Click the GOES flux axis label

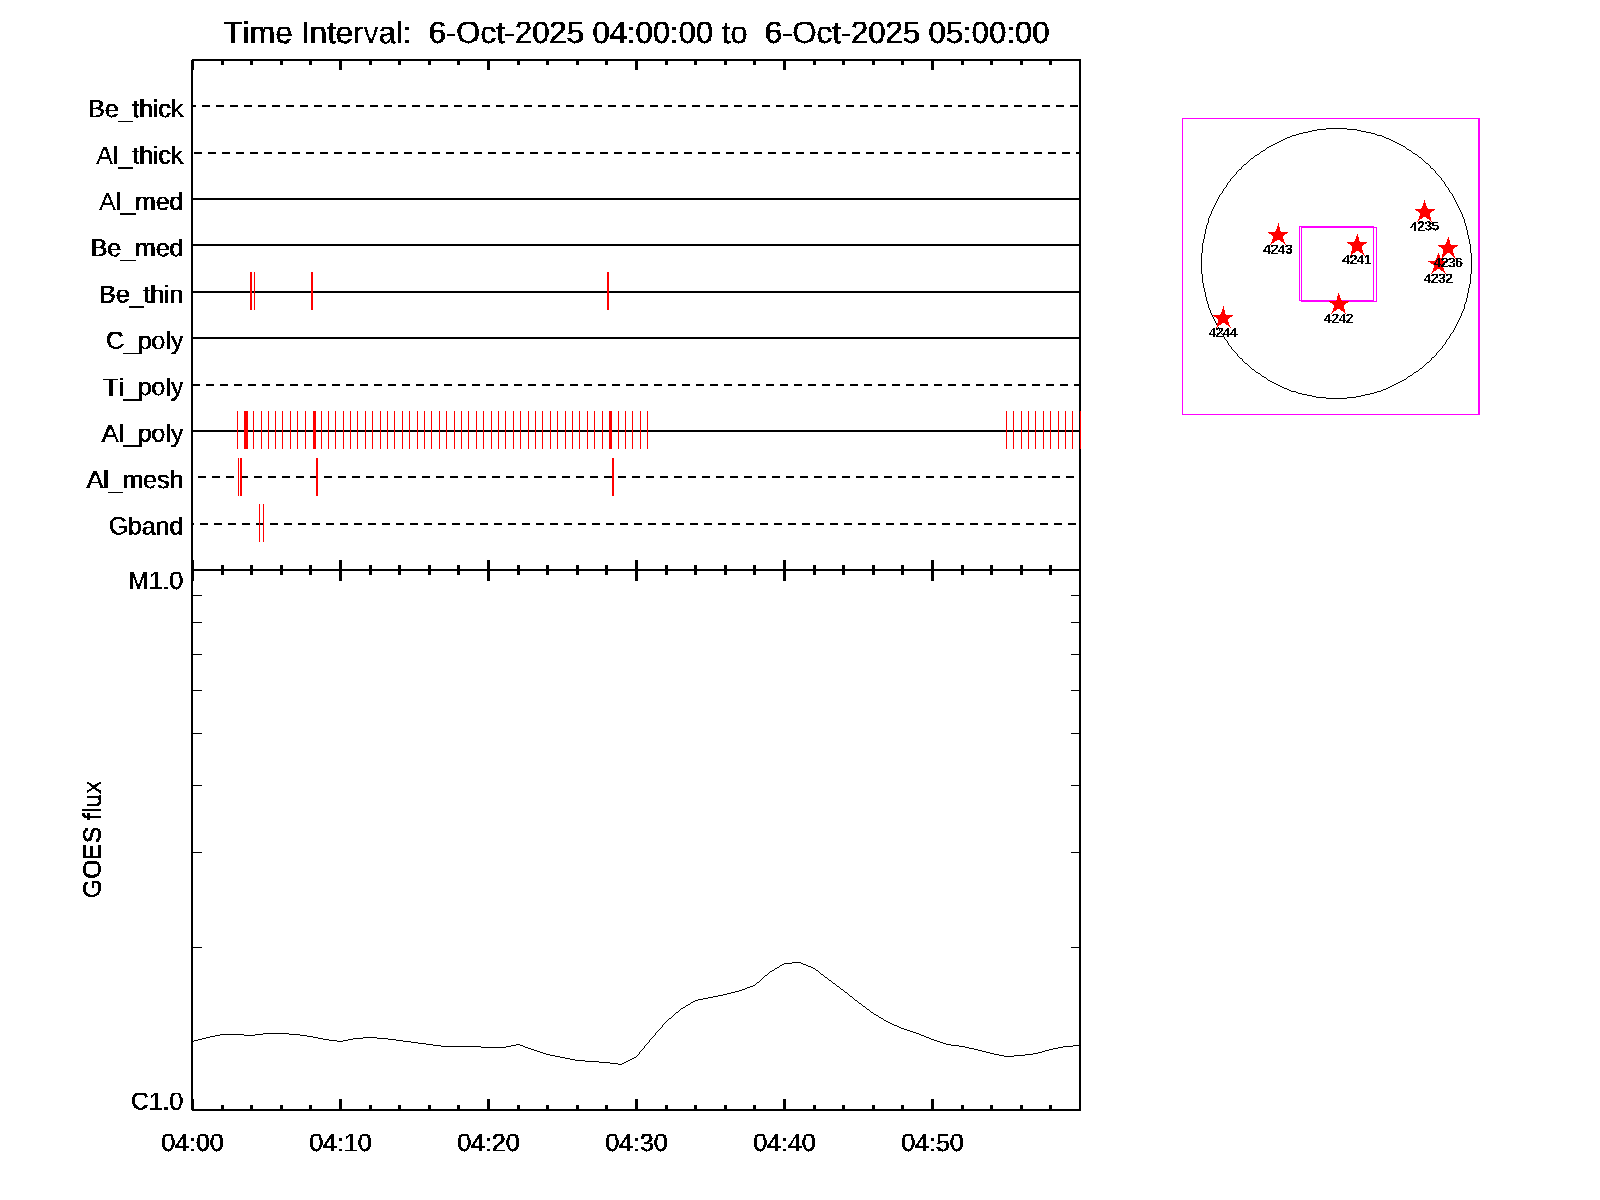click(92, 840)
